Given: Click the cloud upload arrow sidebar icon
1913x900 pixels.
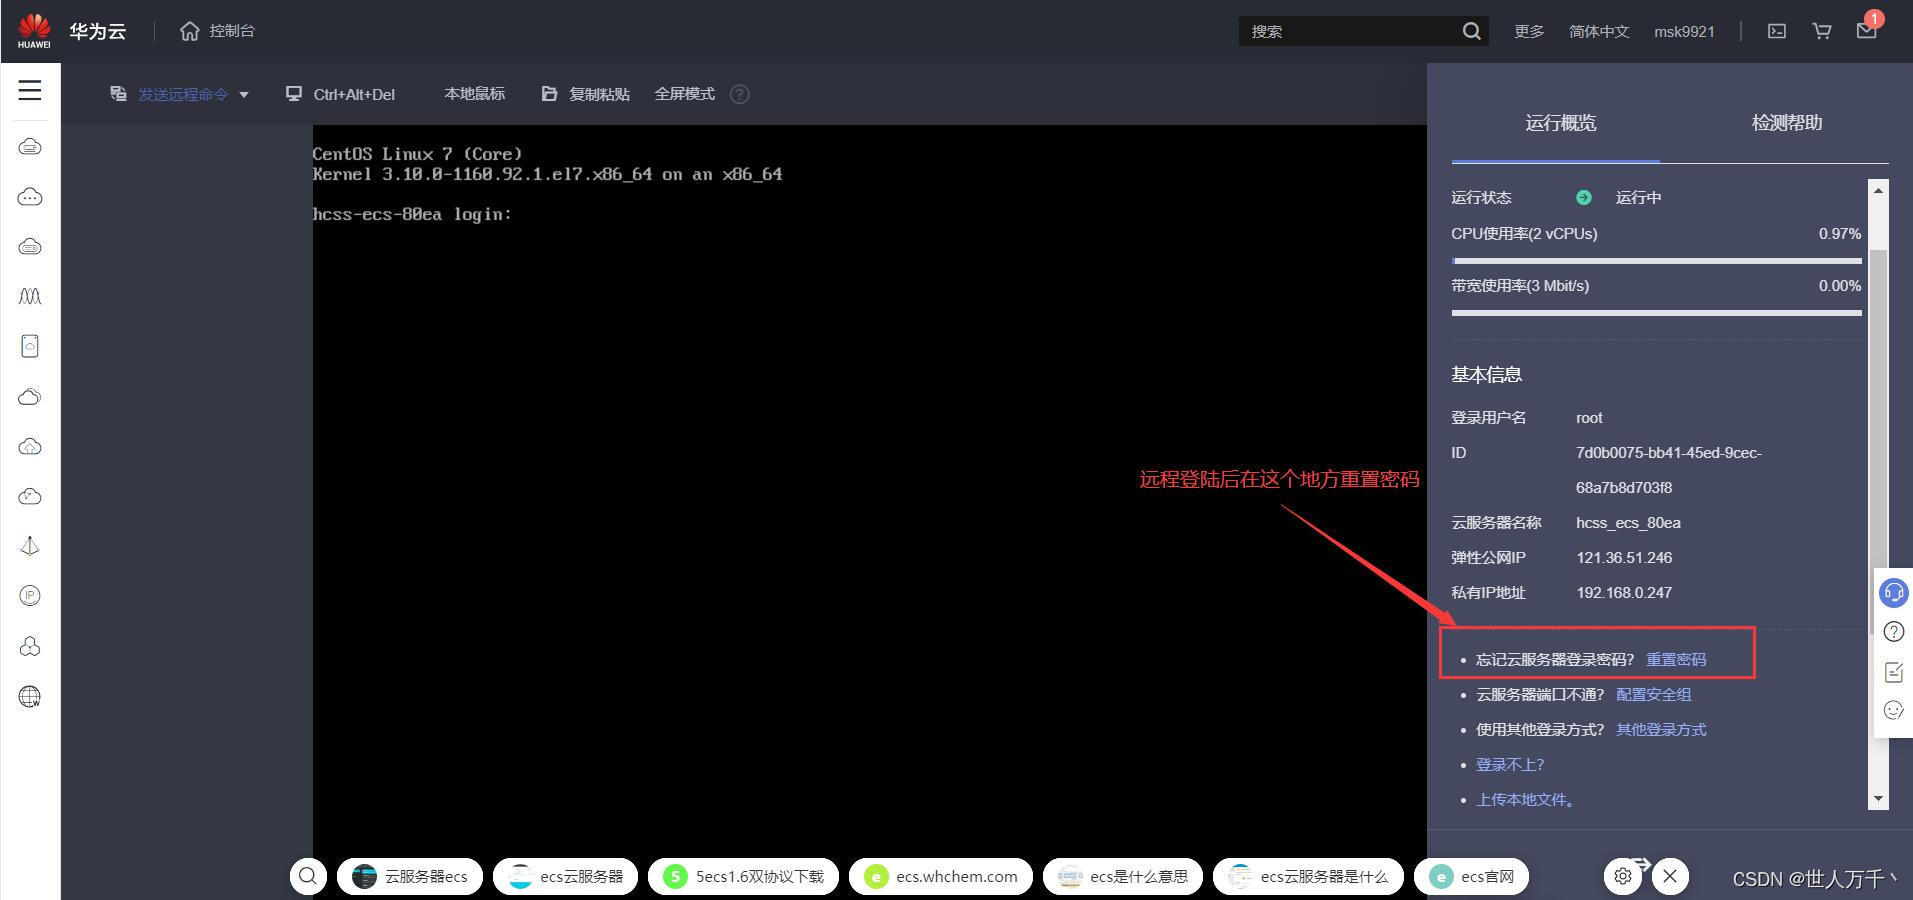Looking at the screenshot, I should tap(30, 447).
